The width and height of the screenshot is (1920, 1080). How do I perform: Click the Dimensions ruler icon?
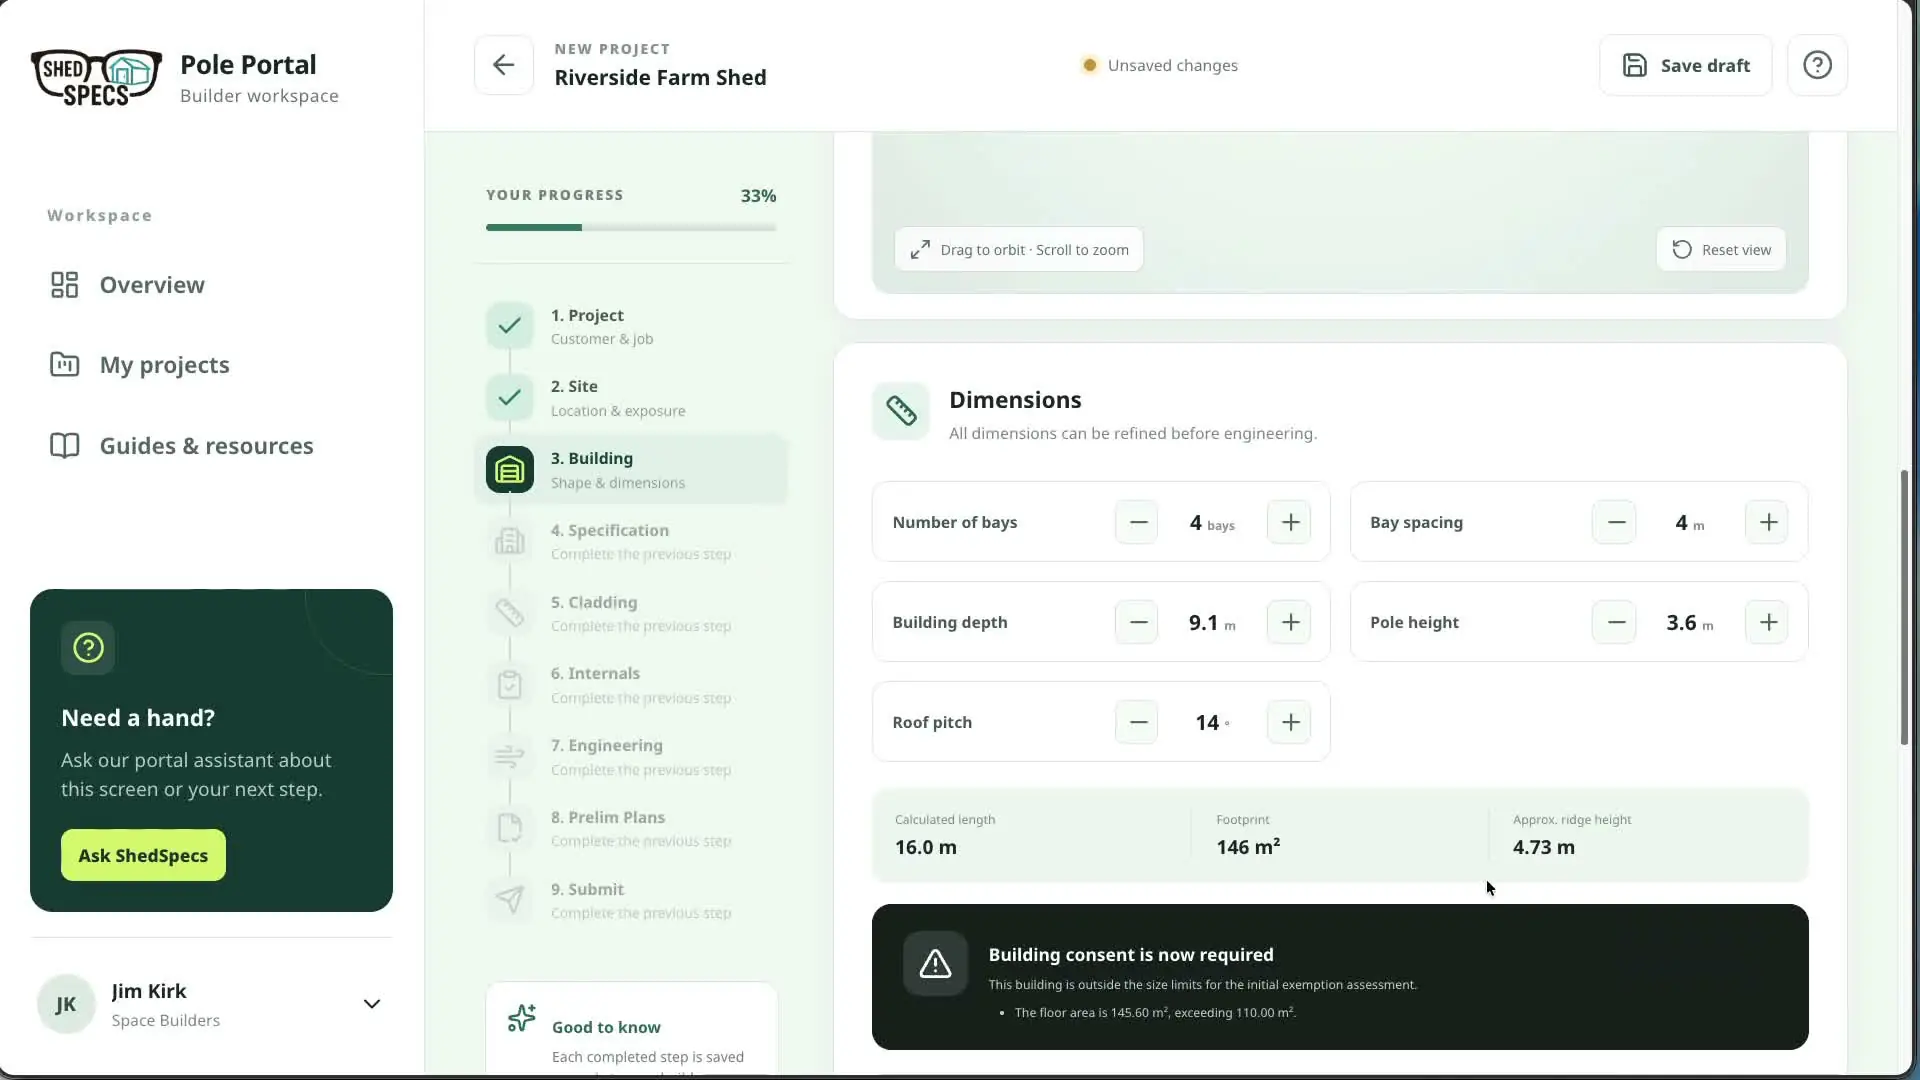click(901, 411)
